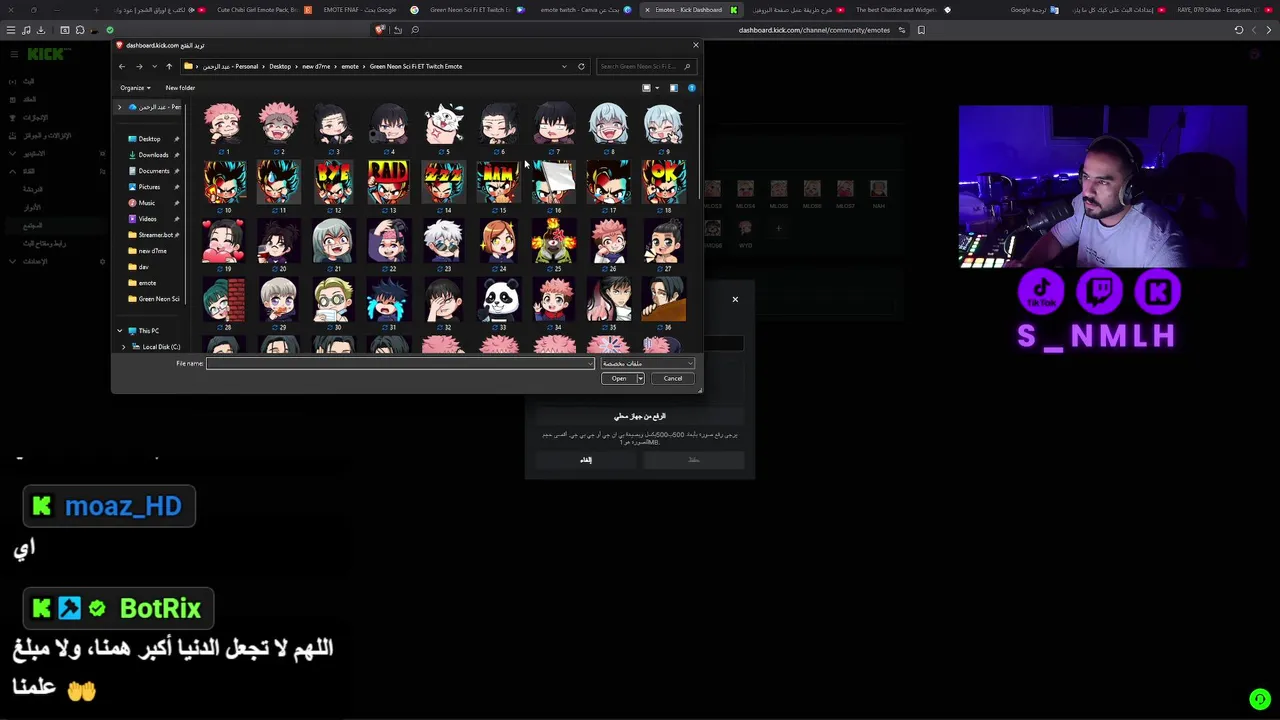Expand the OneDrive Personal tree node
The height and width of the screenshot is (720, 1280).
coord(119,107)
